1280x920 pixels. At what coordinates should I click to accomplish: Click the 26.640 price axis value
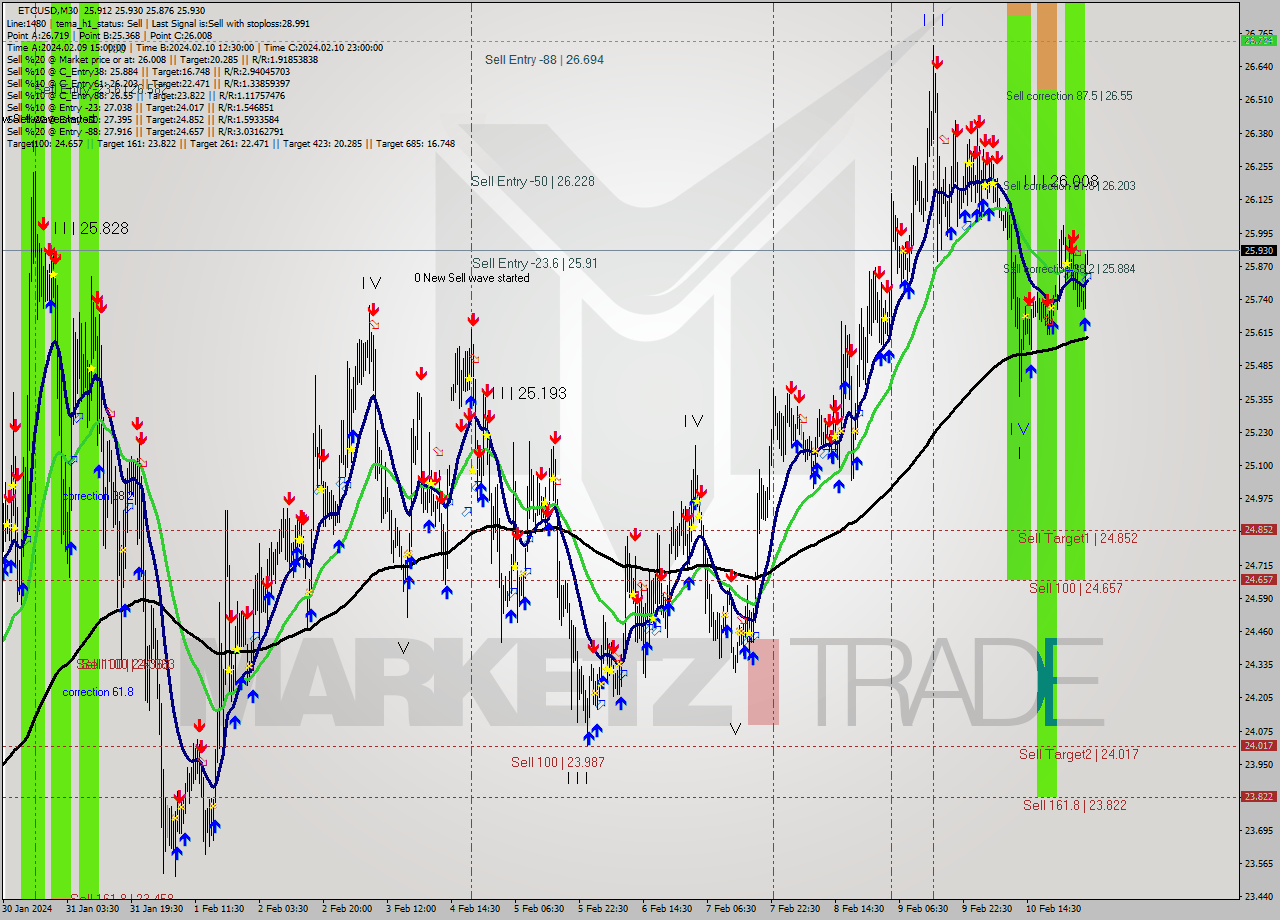pos(1258,67)
